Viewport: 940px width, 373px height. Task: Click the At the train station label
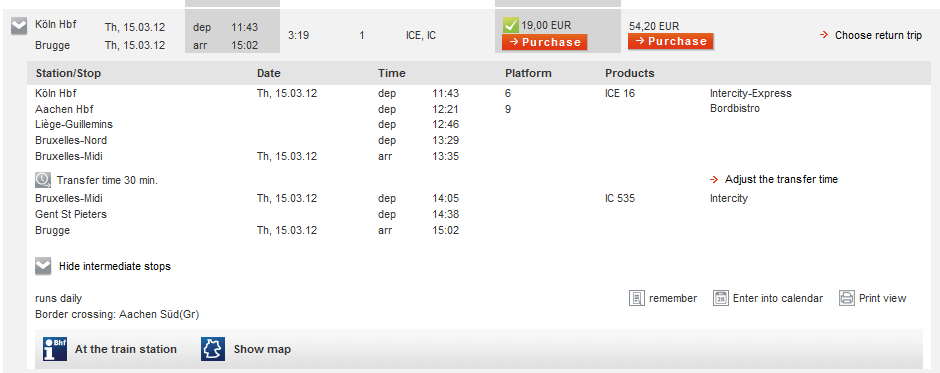[x=126, y=349]
